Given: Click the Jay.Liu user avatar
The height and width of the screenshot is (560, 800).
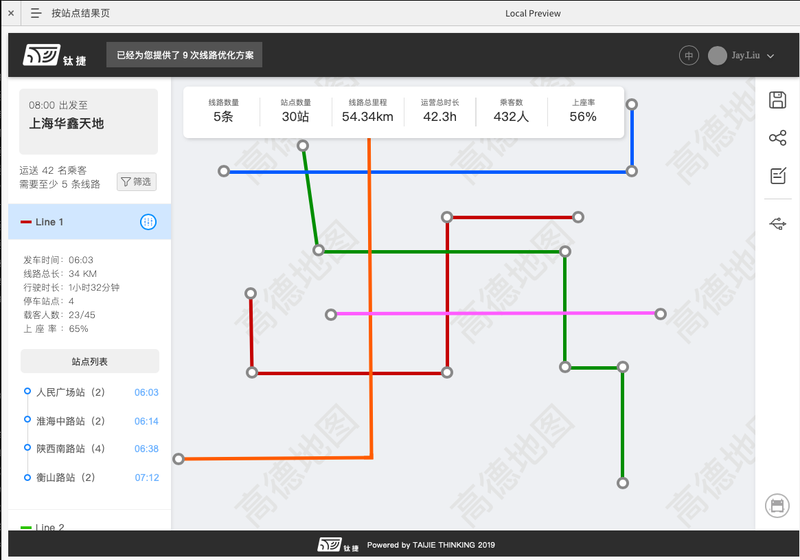Looking at the screenshot, I should 717,56.
